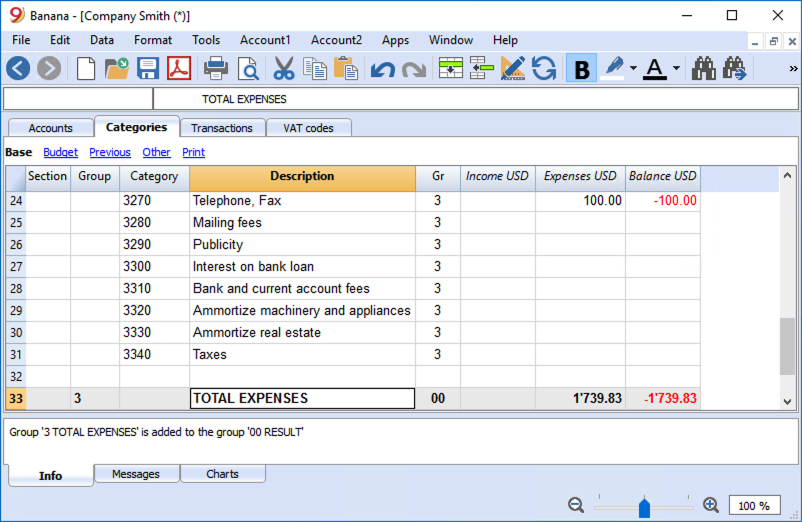Copy selection with the copy icon
This screenshot has height=522, width=802.
pyautogui.click(x=315, y=69)
